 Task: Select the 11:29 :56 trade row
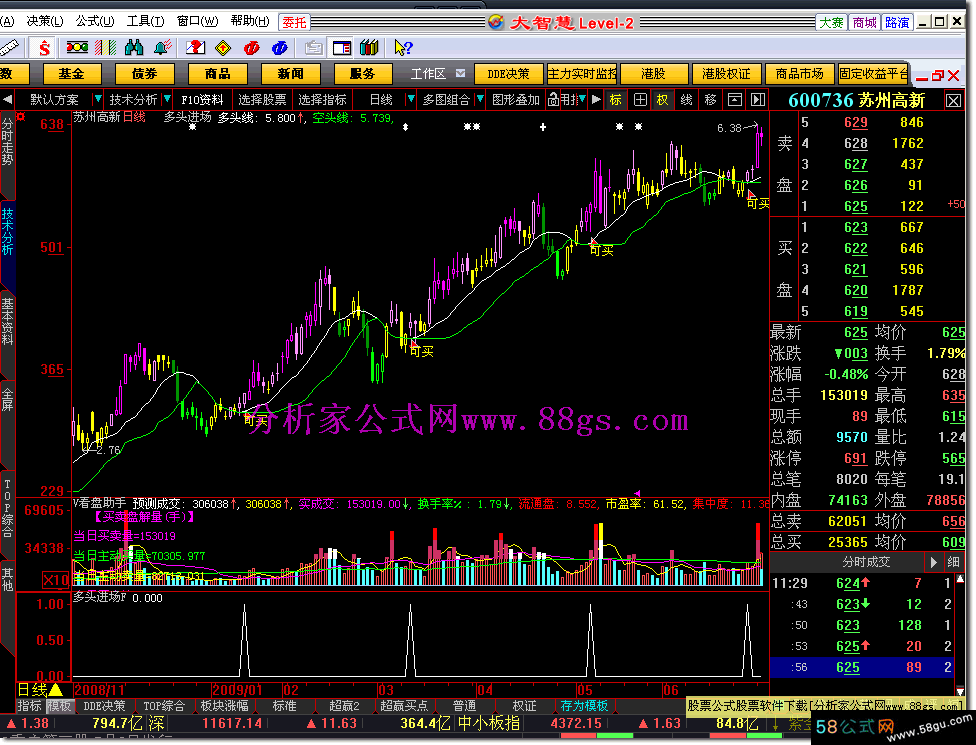(x=862, y=667)
